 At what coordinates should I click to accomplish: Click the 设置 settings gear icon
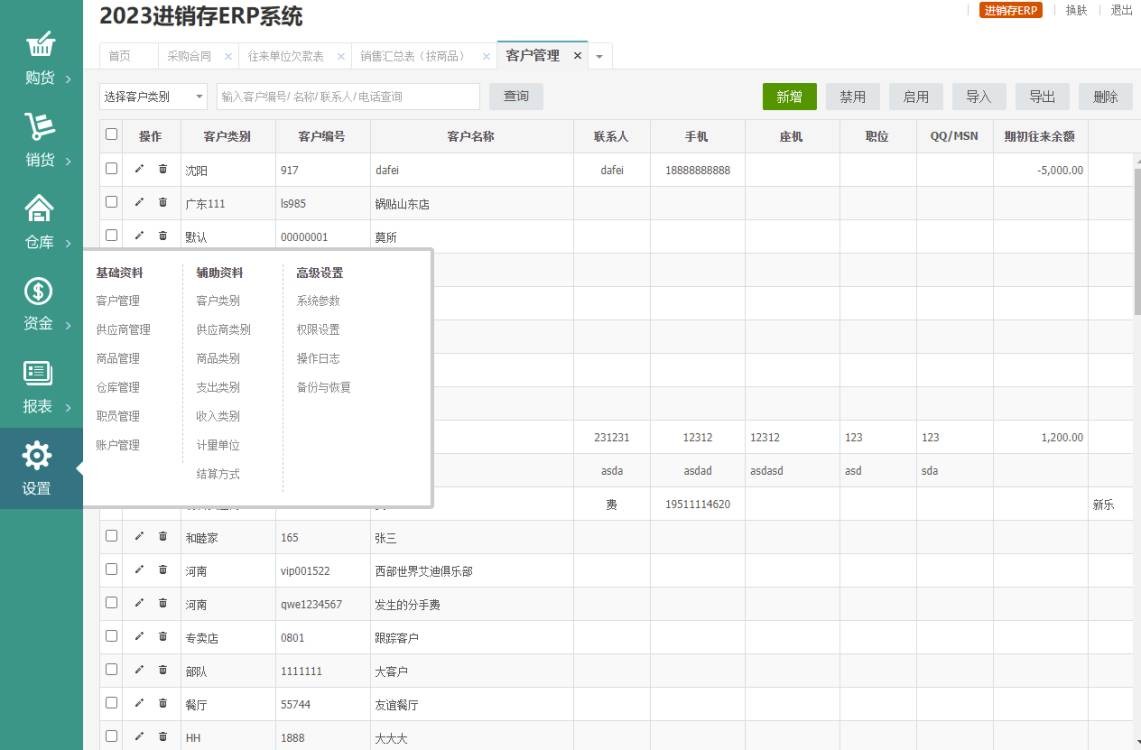pyautogui.click(x=38, y=456)
